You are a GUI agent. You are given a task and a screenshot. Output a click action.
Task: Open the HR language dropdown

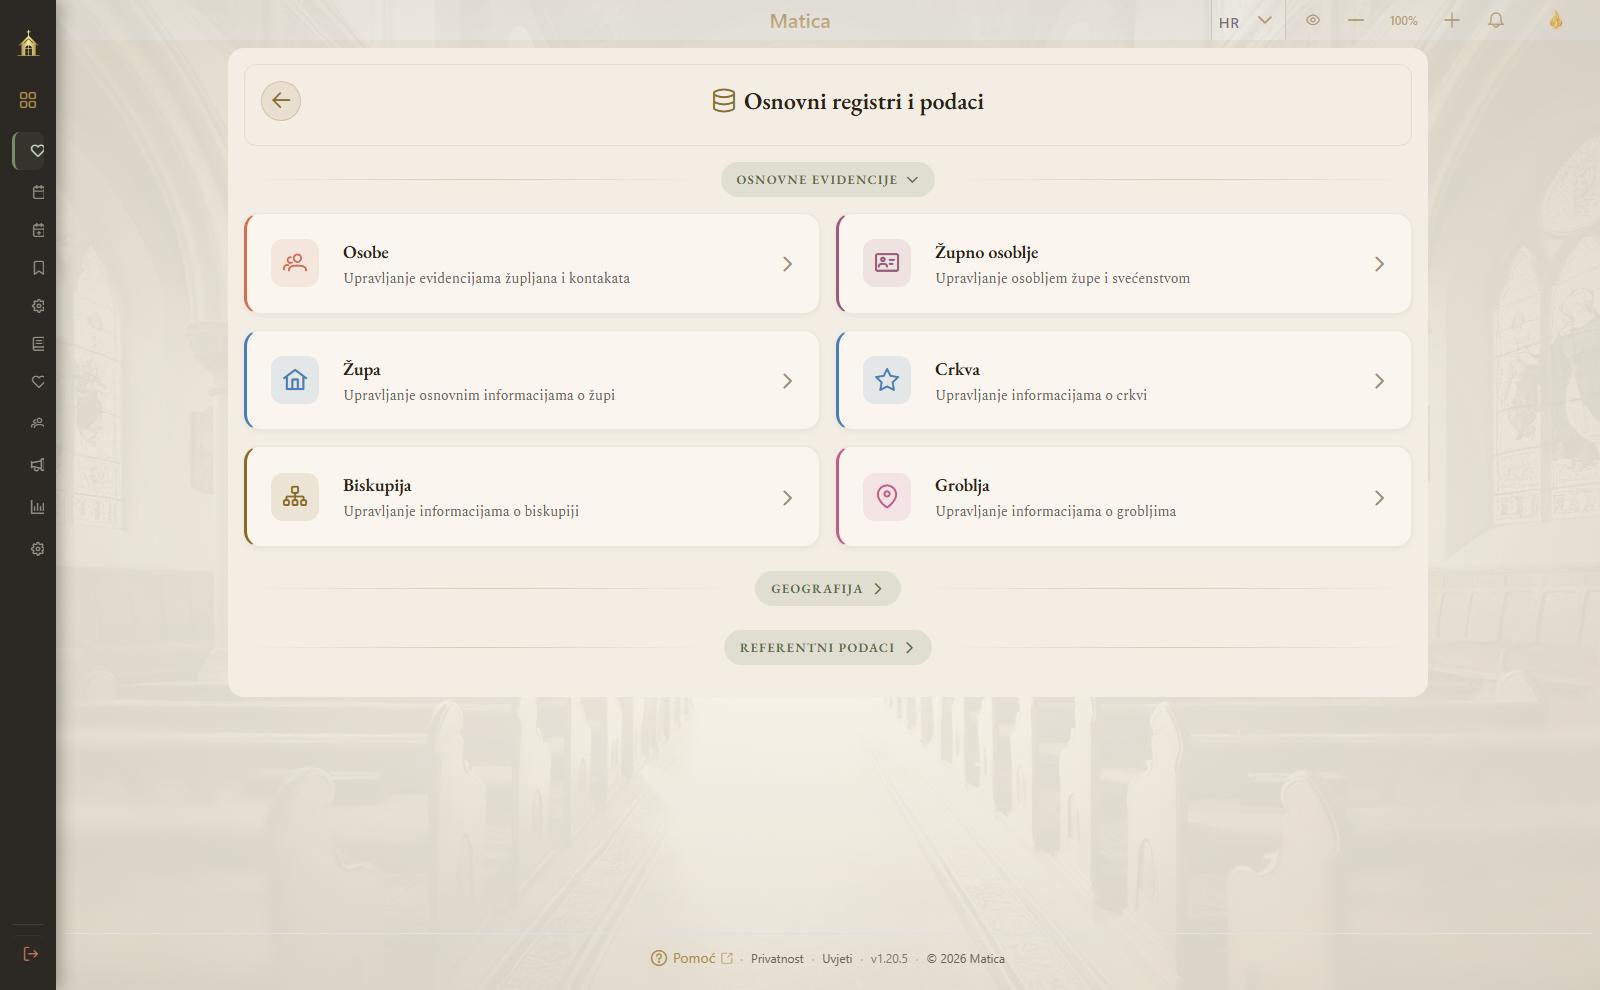[1246, 22]
